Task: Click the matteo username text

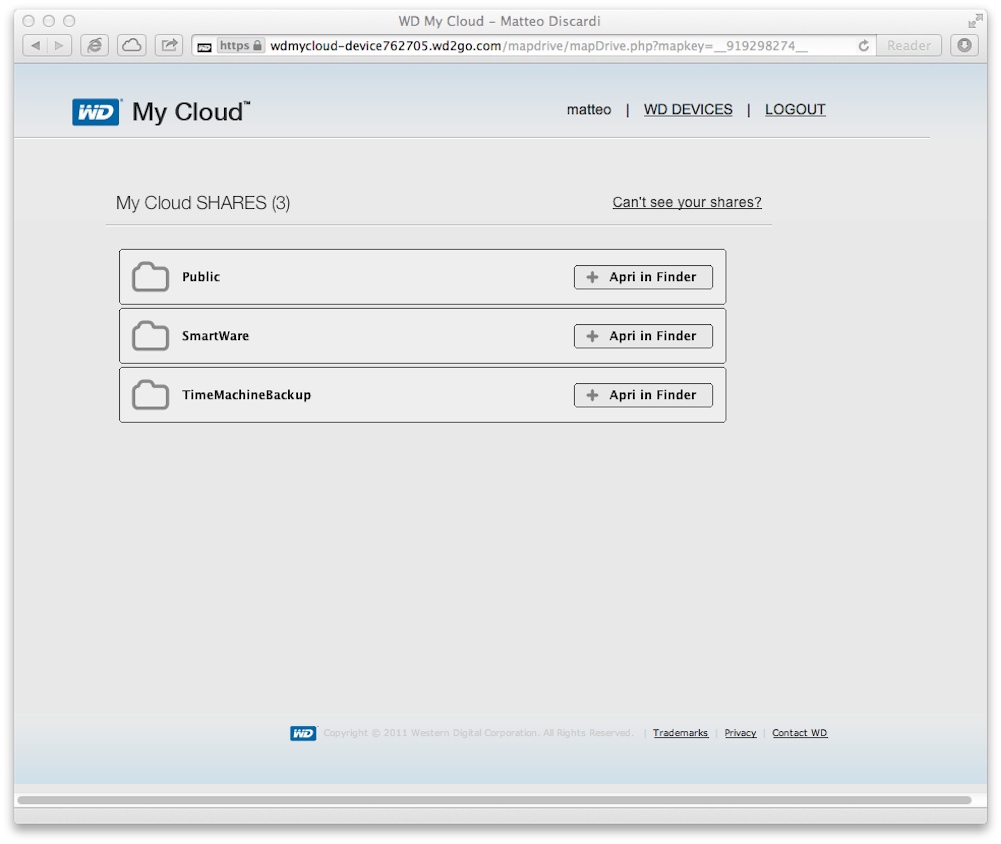Action: [x=589, y=109]
